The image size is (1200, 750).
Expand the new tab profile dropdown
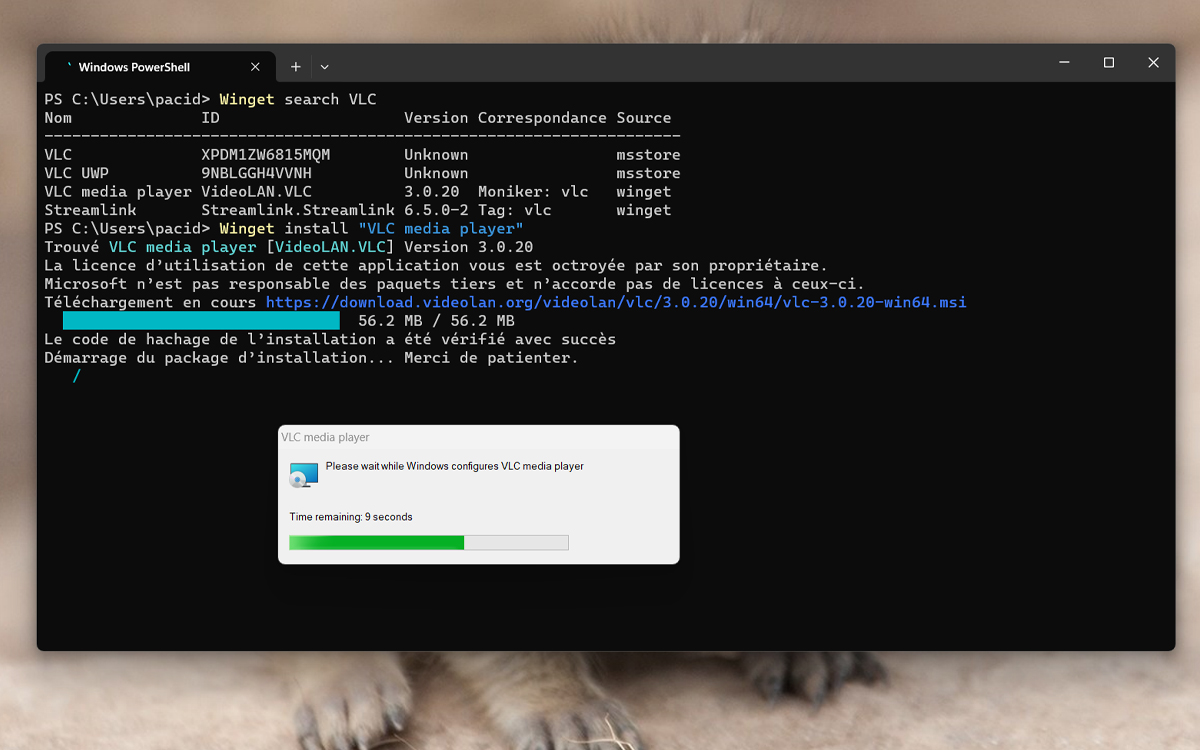tap(324, 67)
